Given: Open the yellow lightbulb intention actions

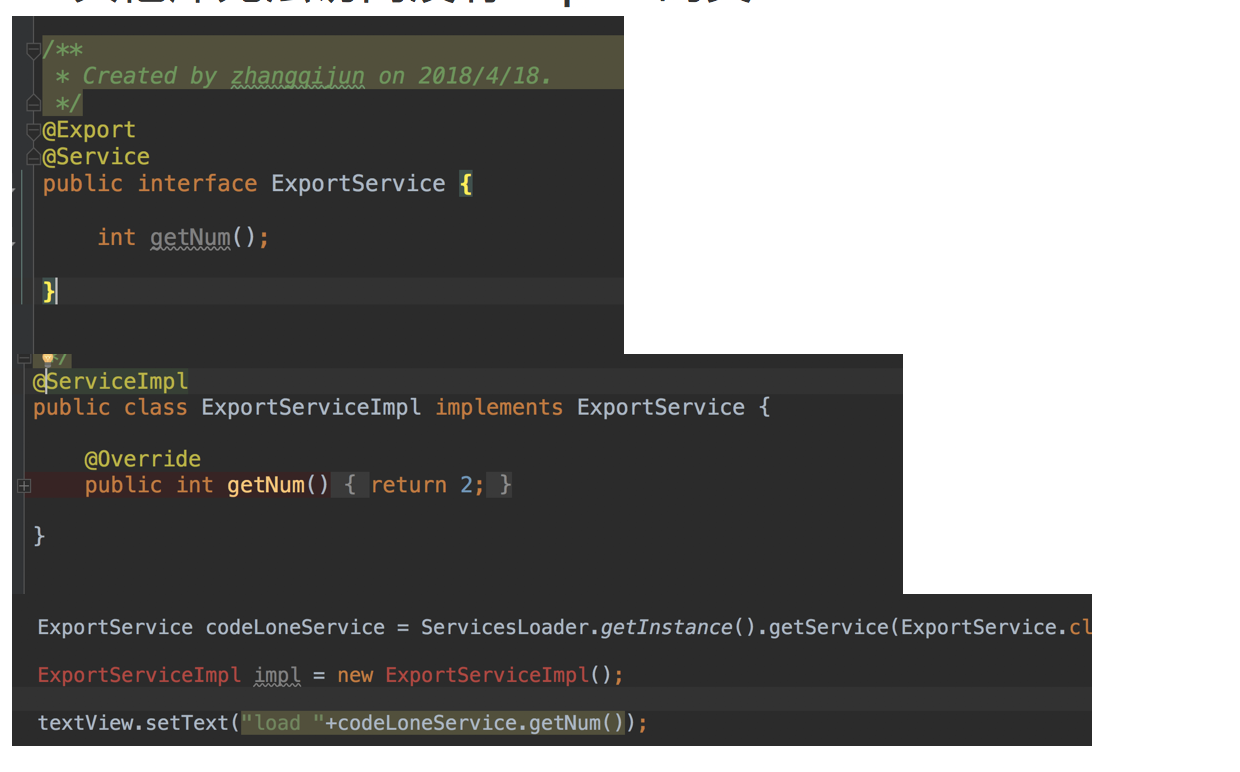Looking at the screenshot, I should [47, 359].
